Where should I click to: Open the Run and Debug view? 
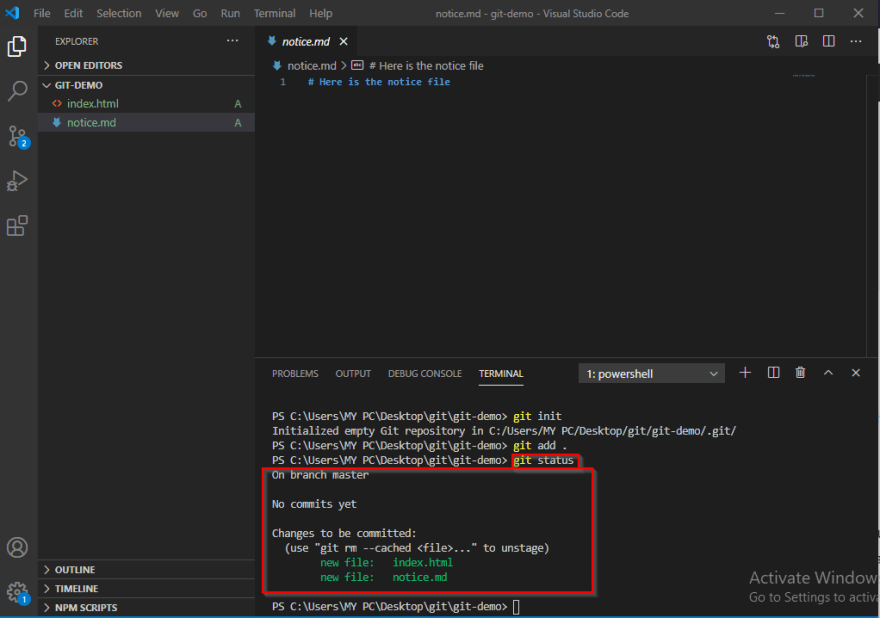(17, 181)
